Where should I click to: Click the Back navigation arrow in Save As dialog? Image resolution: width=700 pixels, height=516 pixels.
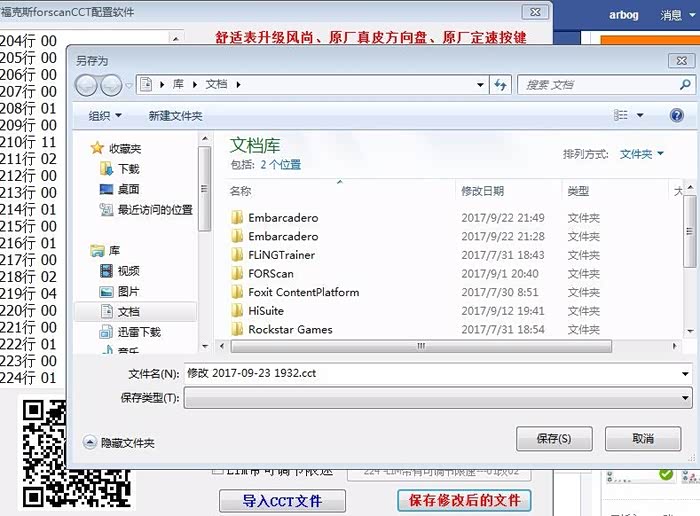click(x=86, y=85)
